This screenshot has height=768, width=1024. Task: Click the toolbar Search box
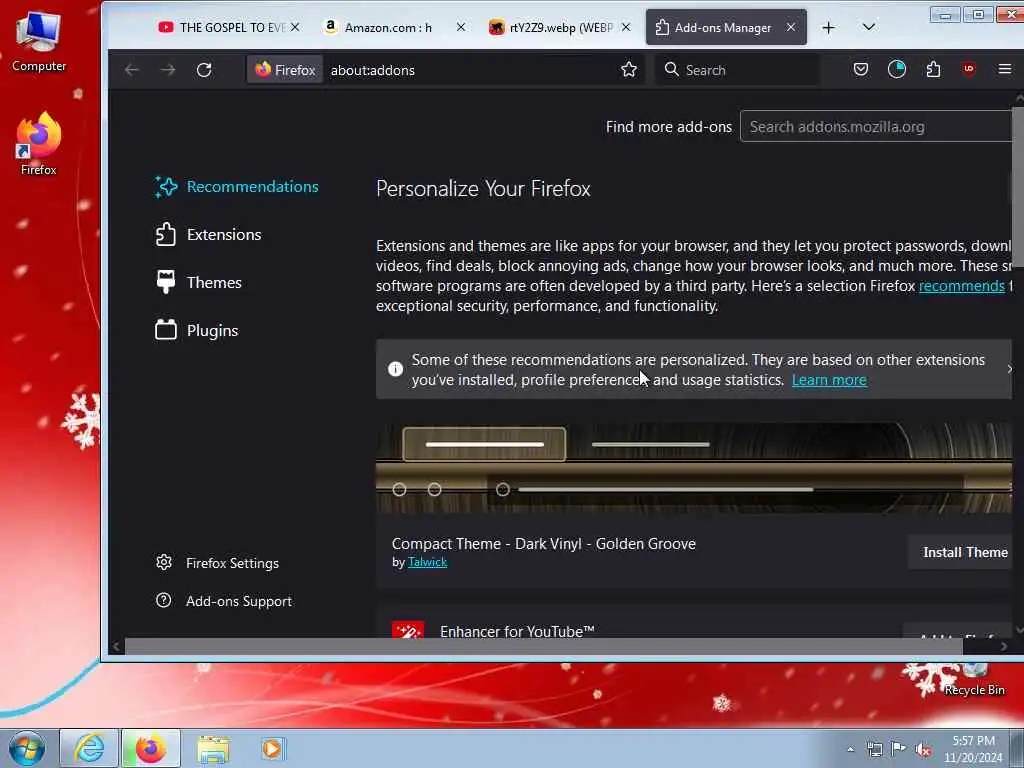click(x=737, y=70)
